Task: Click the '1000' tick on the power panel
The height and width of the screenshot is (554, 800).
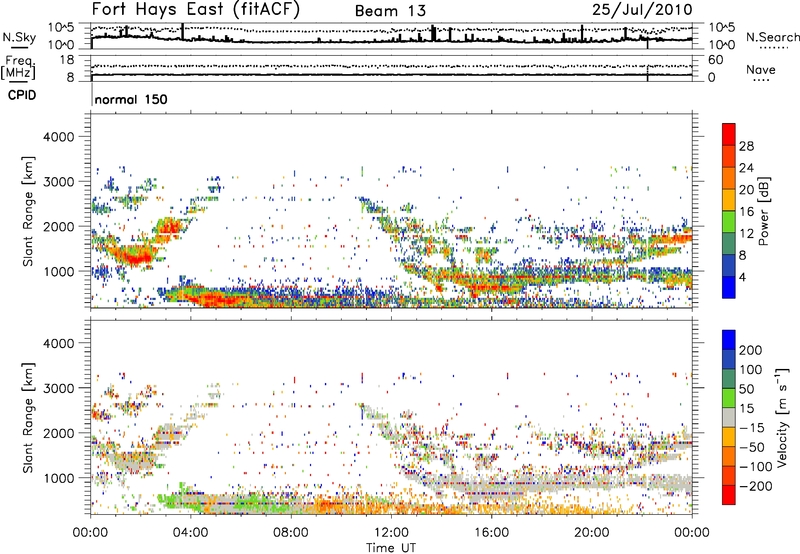Action: (59, 271)
